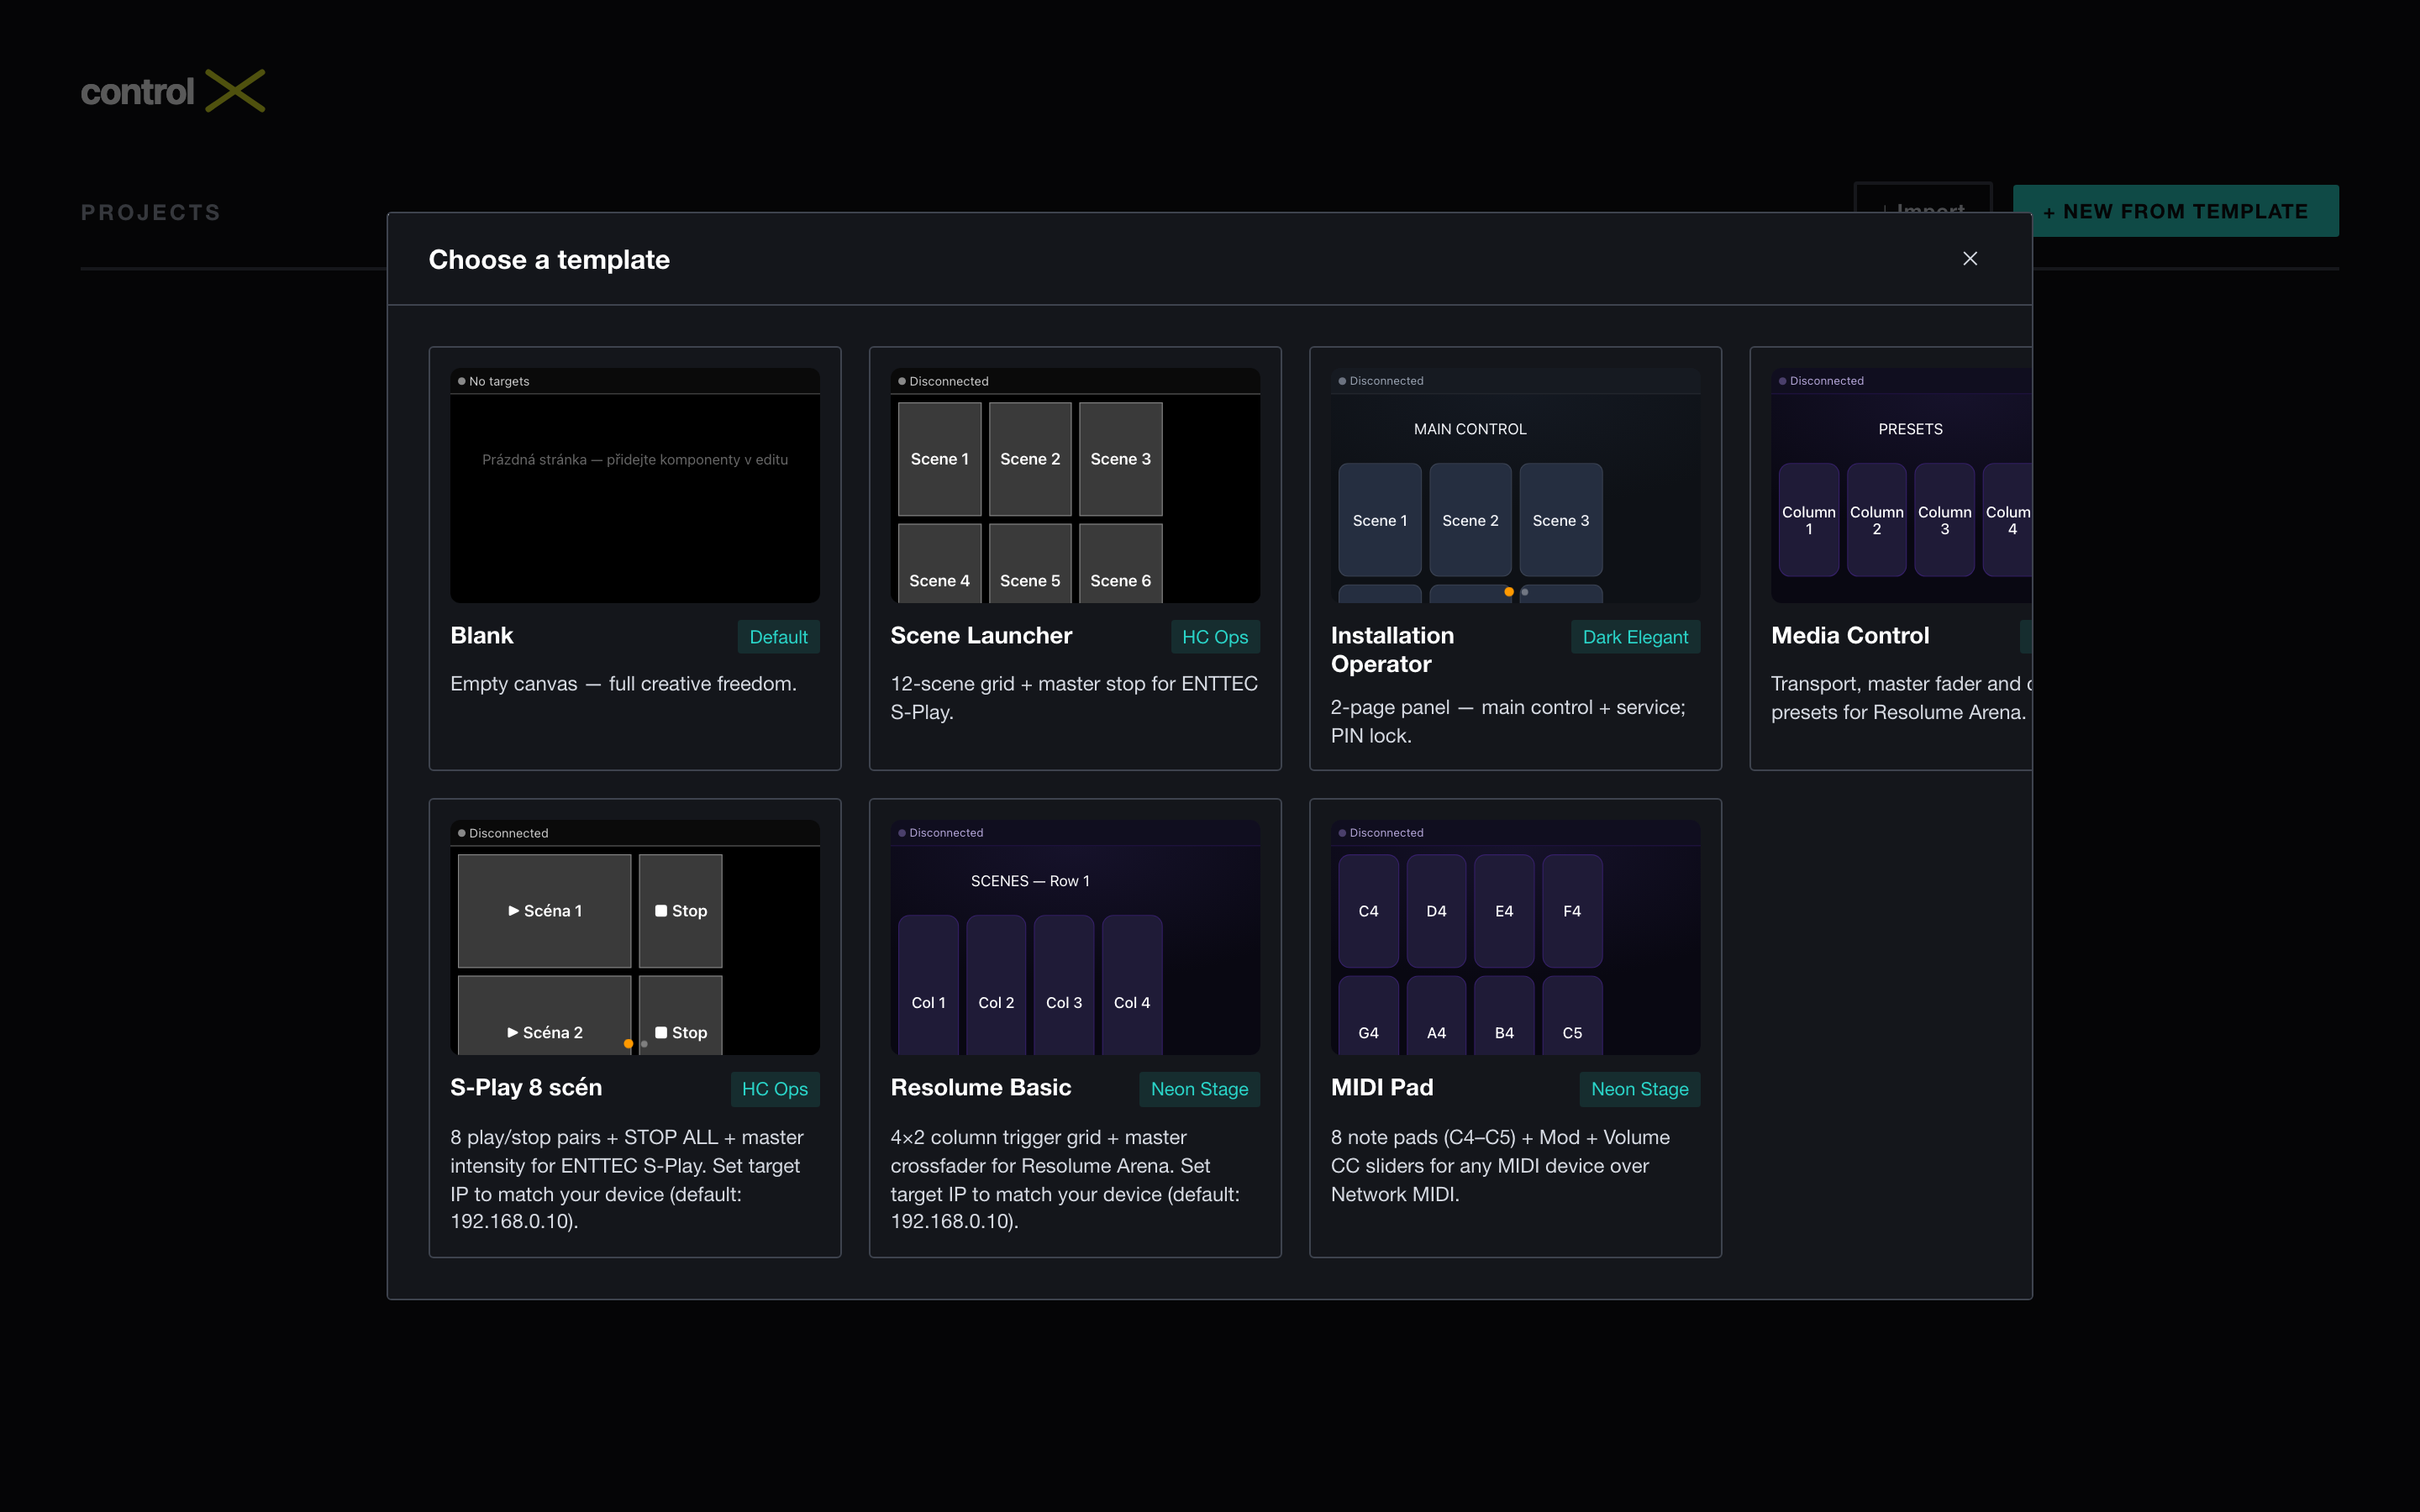2420x1512 pixels.
Task: Click the Scene Launcher title
Action: (x=981, y=636)
